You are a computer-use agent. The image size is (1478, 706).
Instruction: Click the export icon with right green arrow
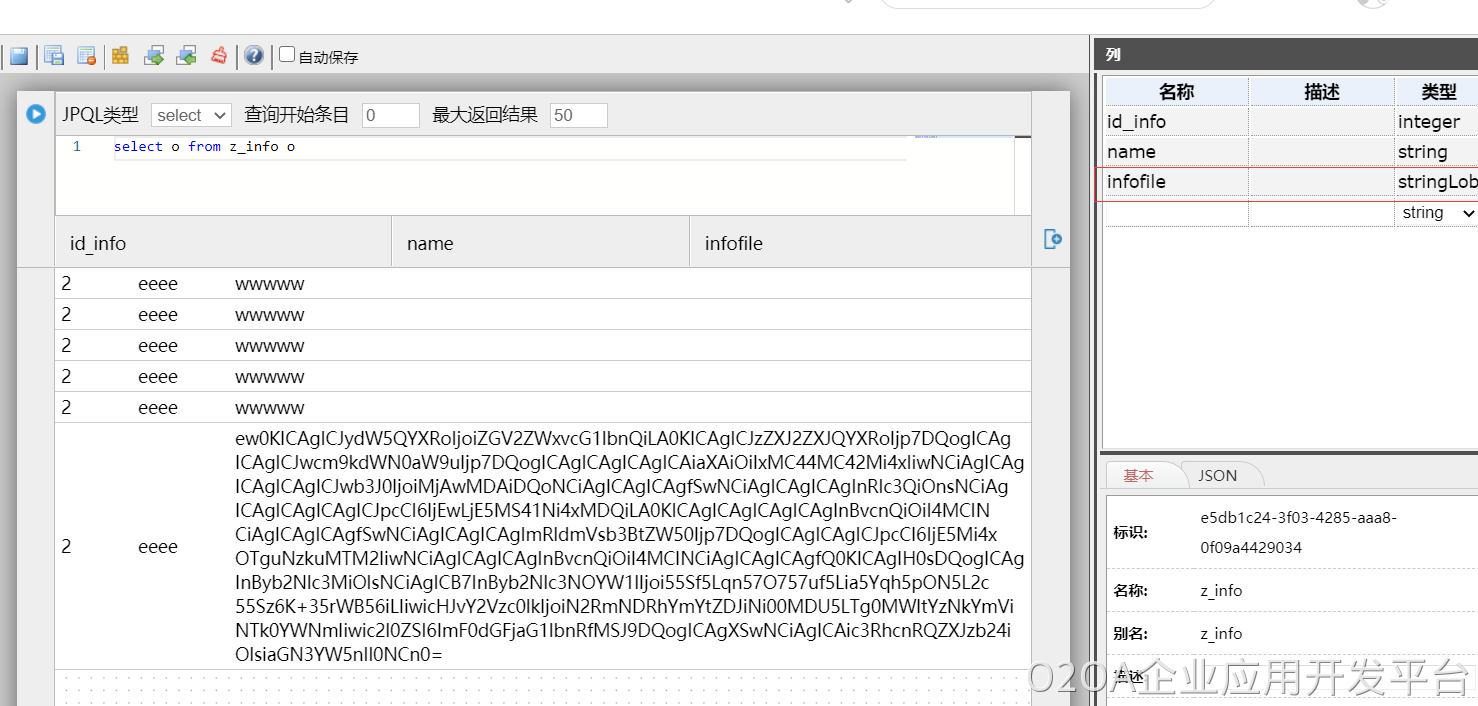coord(154,56)
